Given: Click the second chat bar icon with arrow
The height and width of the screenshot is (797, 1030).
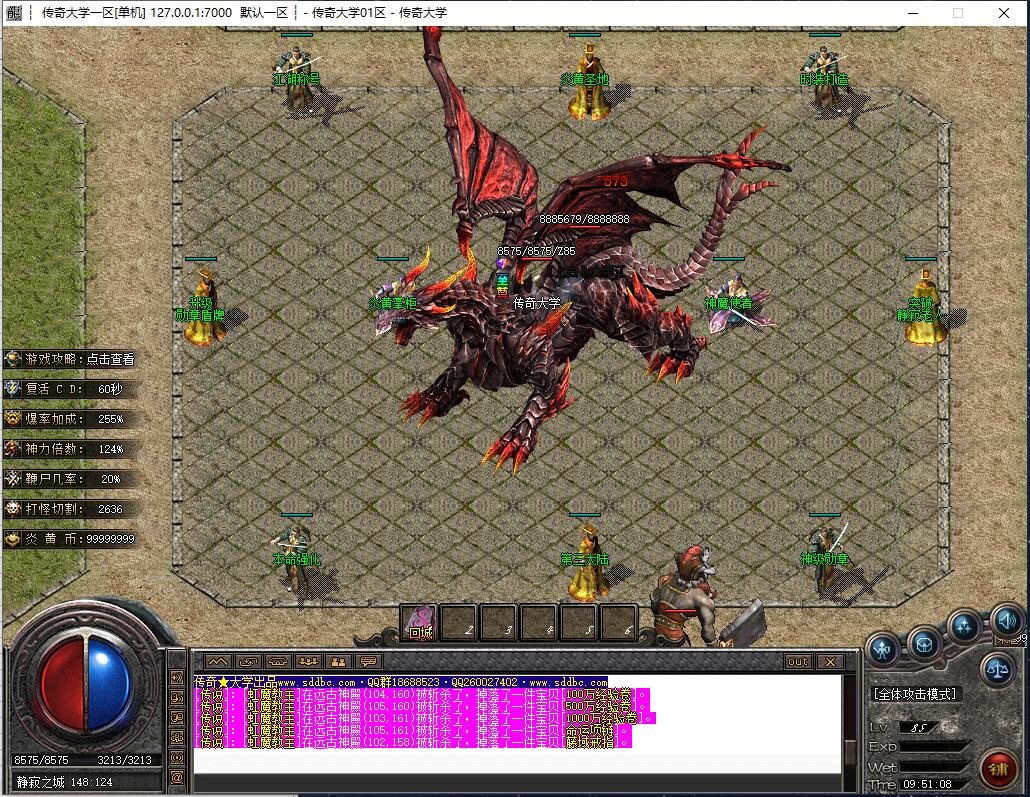Looking at the screenshot, I should pos(248,662).
